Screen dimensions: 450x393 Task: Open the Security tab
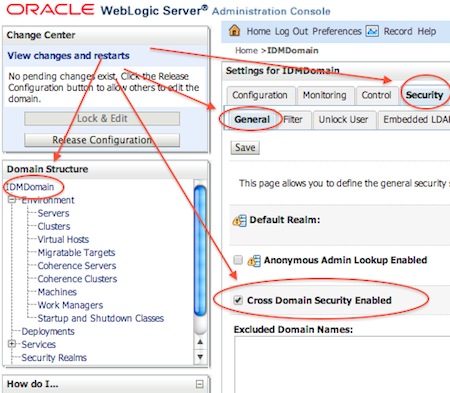[424, 95]
